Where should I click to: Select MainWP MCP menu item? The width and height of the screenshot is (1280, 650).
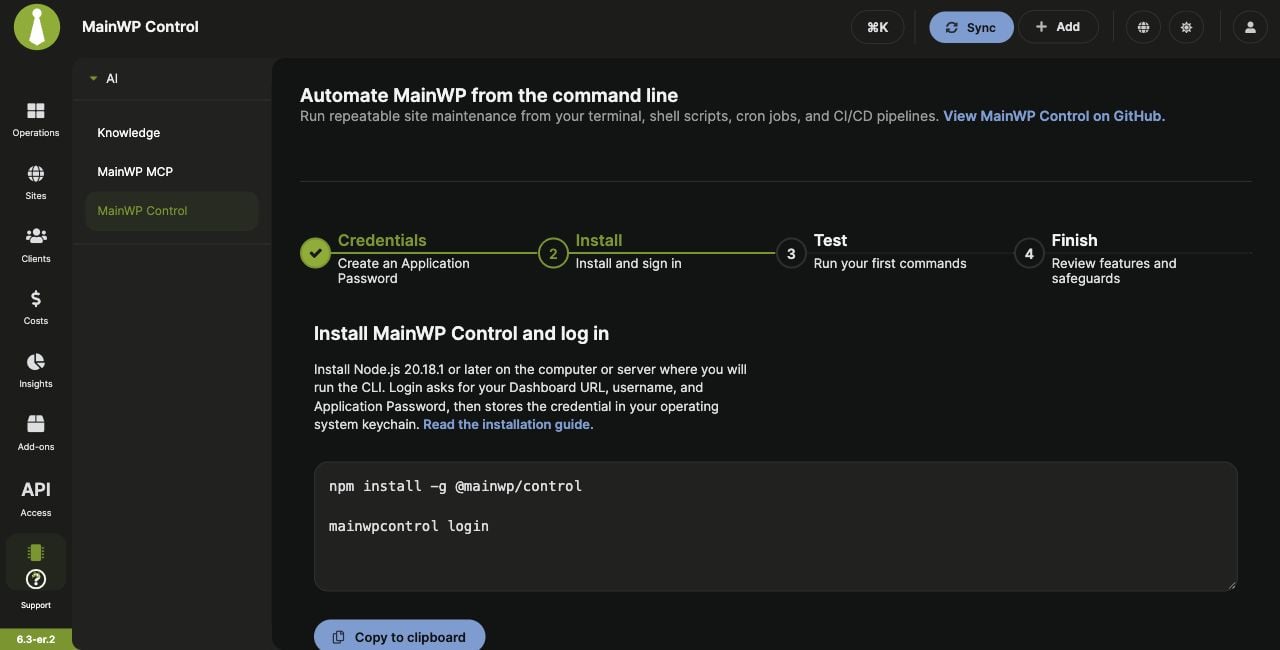click(135, 172)
